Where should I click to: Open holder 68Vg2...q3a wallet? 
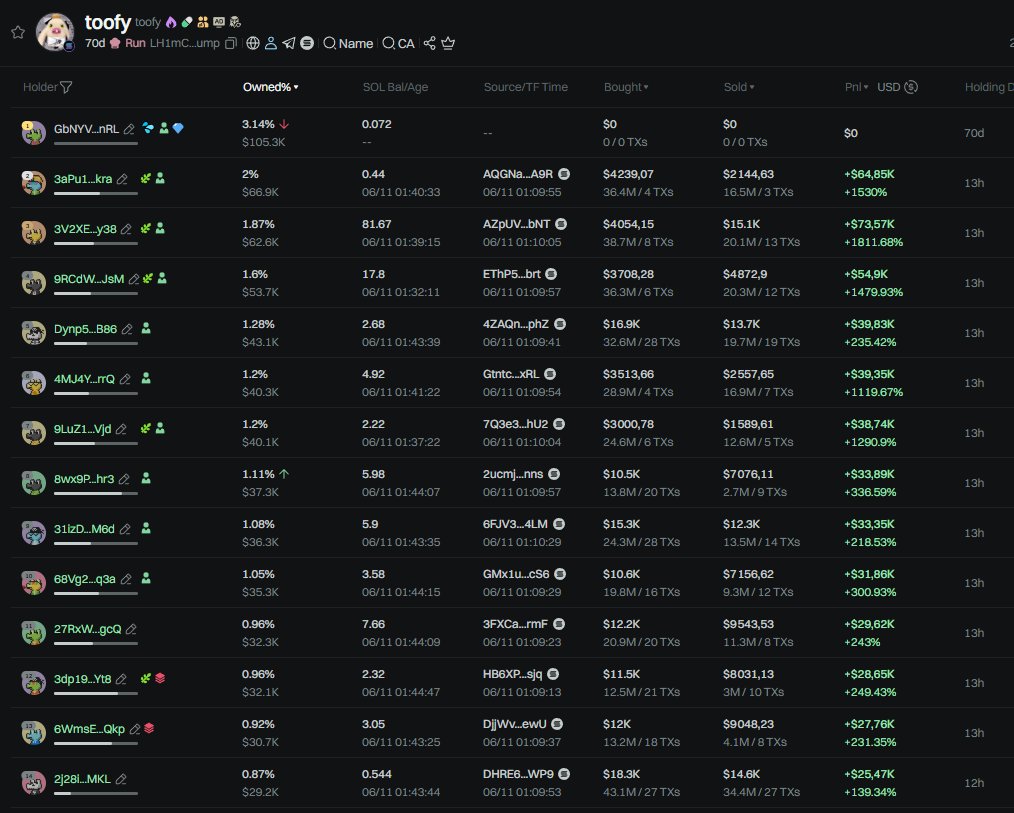[85, 579]
